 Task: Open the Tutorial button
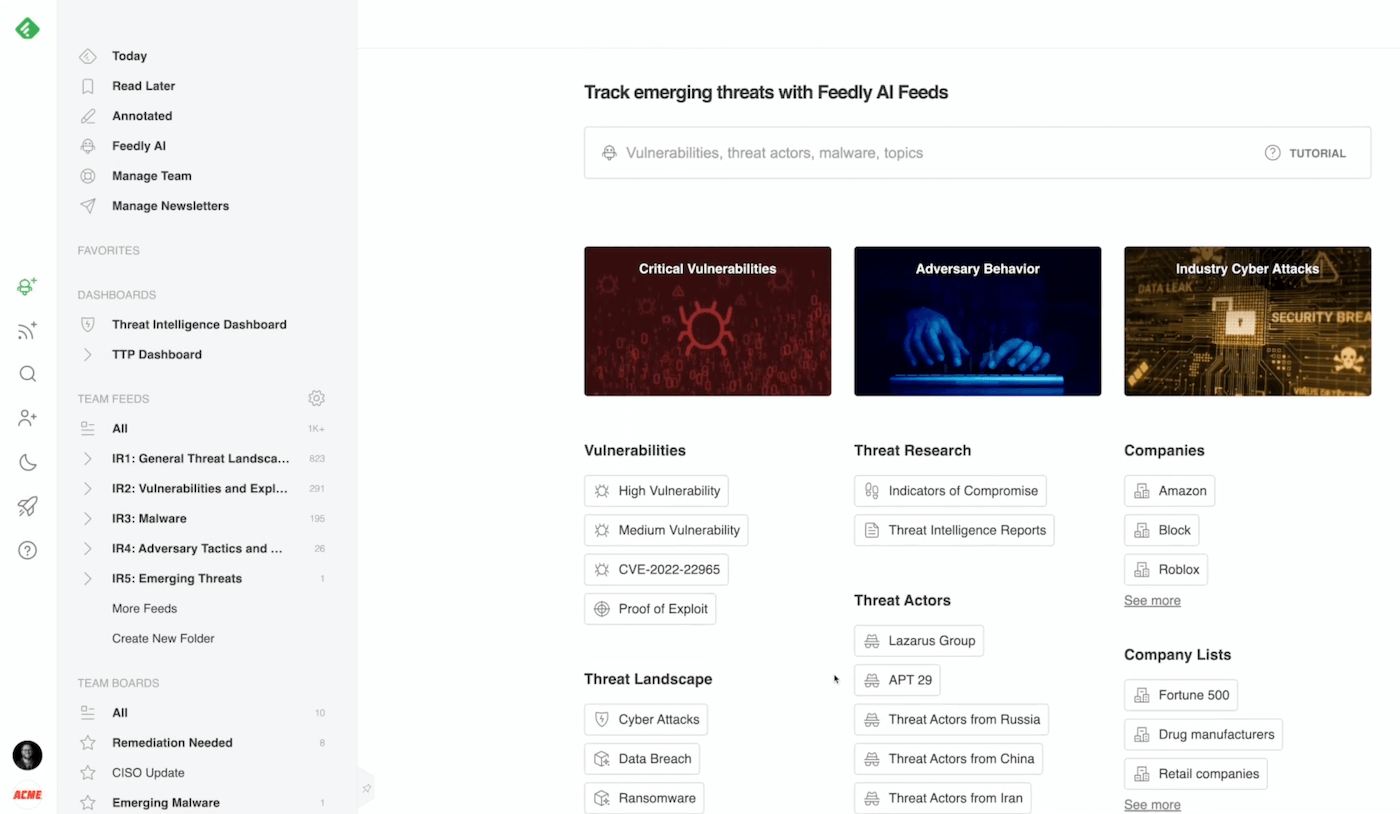1305,153
